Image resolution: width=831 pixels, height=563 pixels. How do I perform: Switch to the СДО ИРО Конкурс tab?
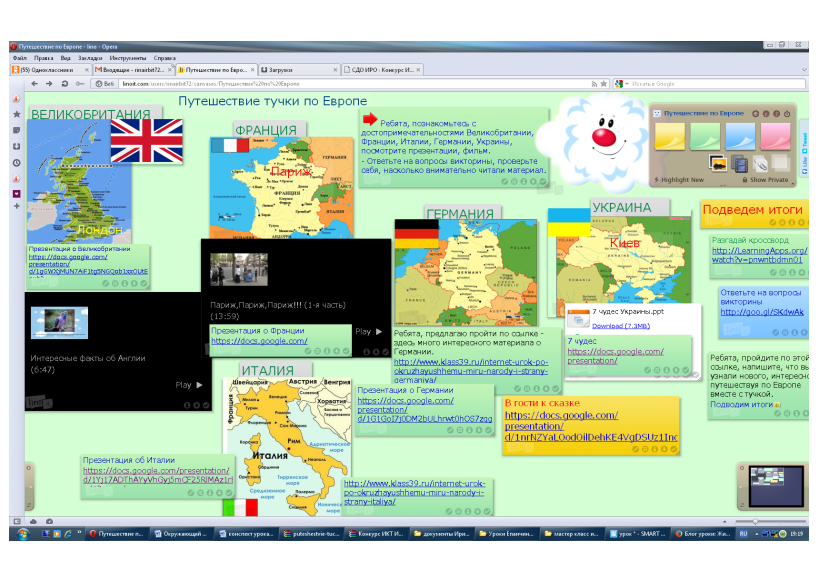coord(382,69)
